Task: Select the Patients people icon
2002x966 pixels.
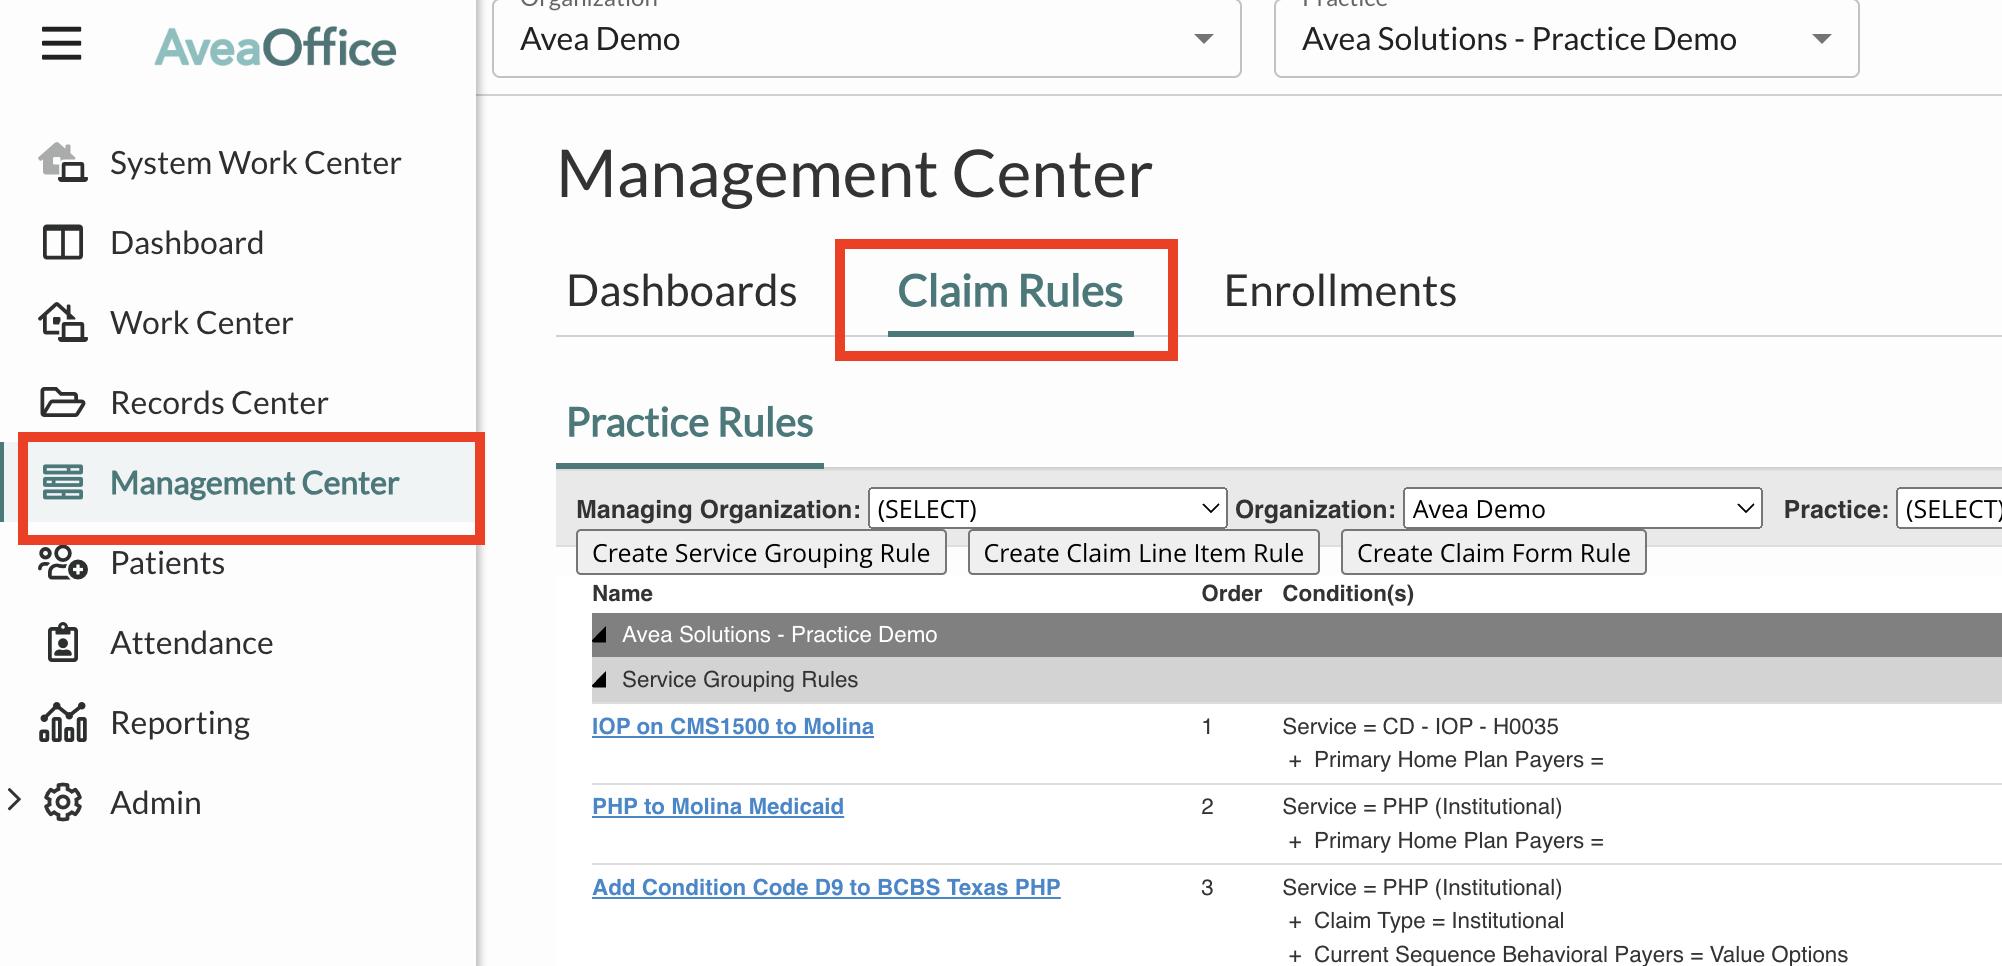Action: (x=62, y=563)
